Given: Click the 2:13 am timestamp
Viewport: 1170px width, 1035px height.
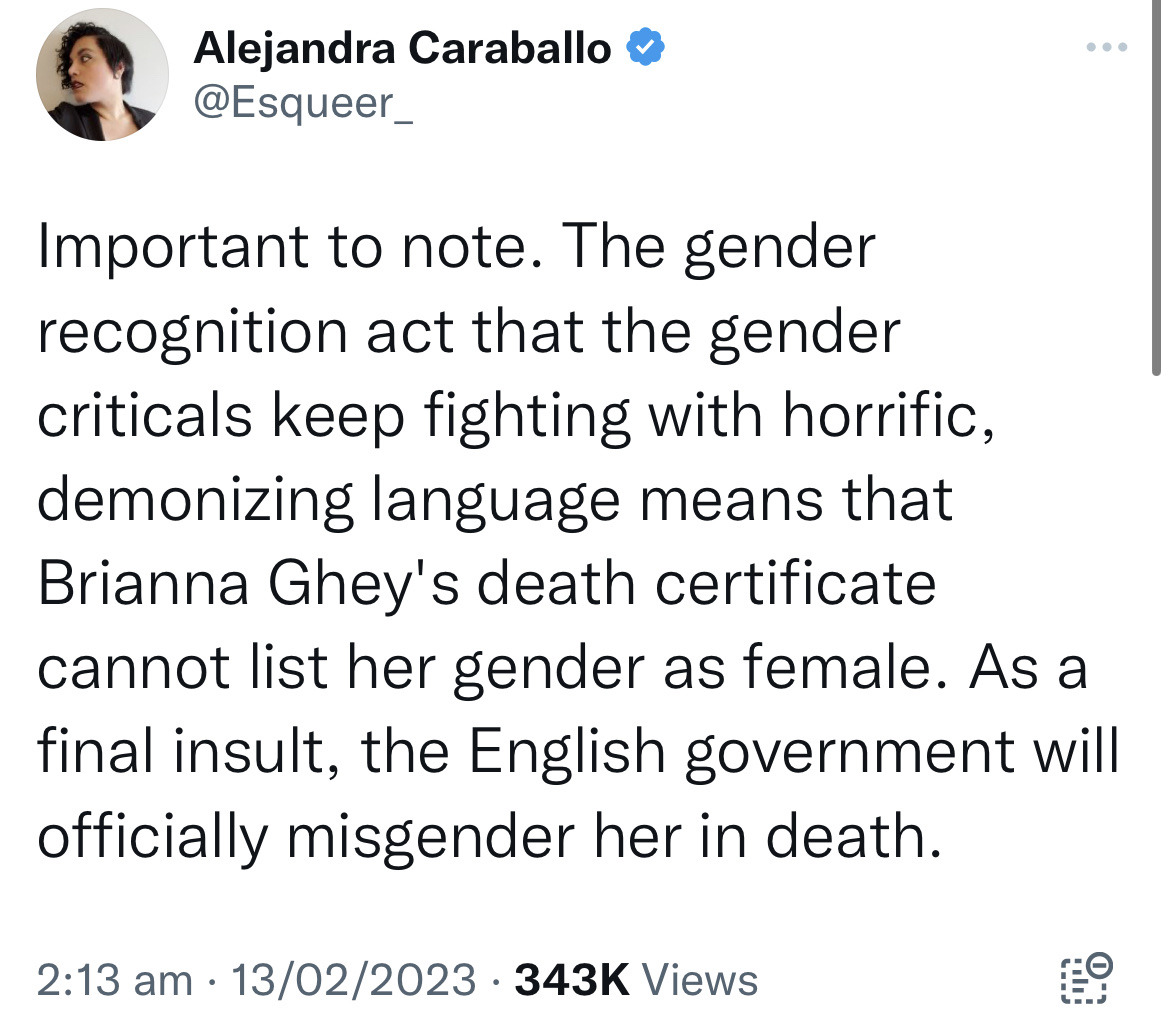Looking at the screenshot, I should tap(115, 980).
